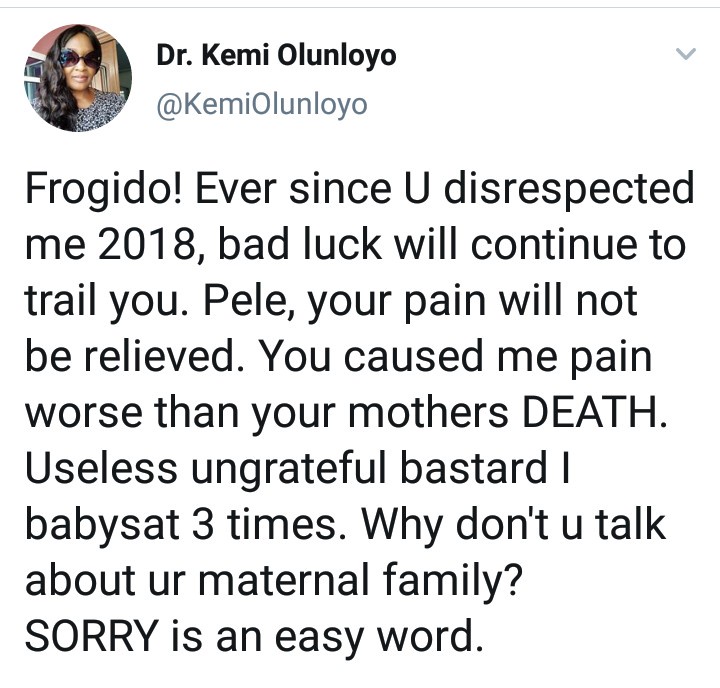This screenshot has width=720, height=688.
Task: Click the words "trail you."
Action: coord(107,300)
